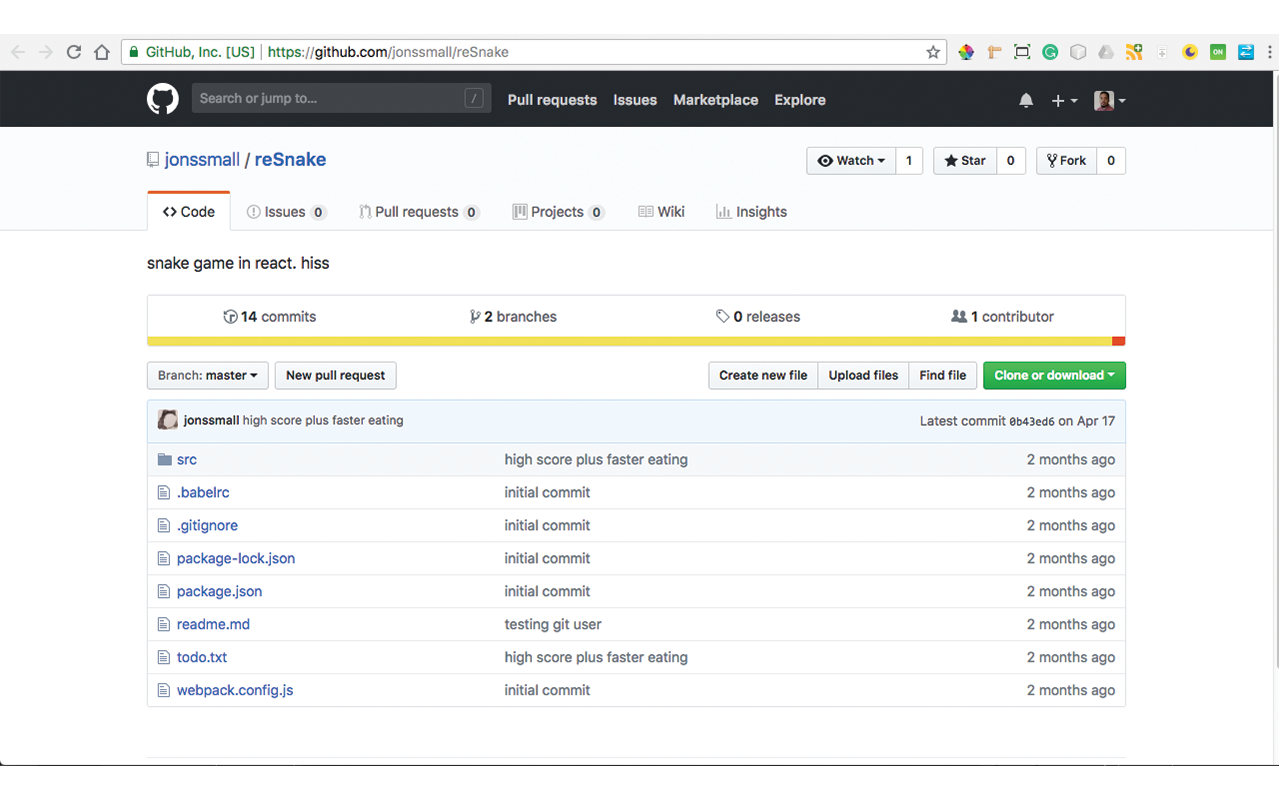The height and width of the screenshot is (800, 1280).
Task: Open Explore in top navigation
Action: 800,100
